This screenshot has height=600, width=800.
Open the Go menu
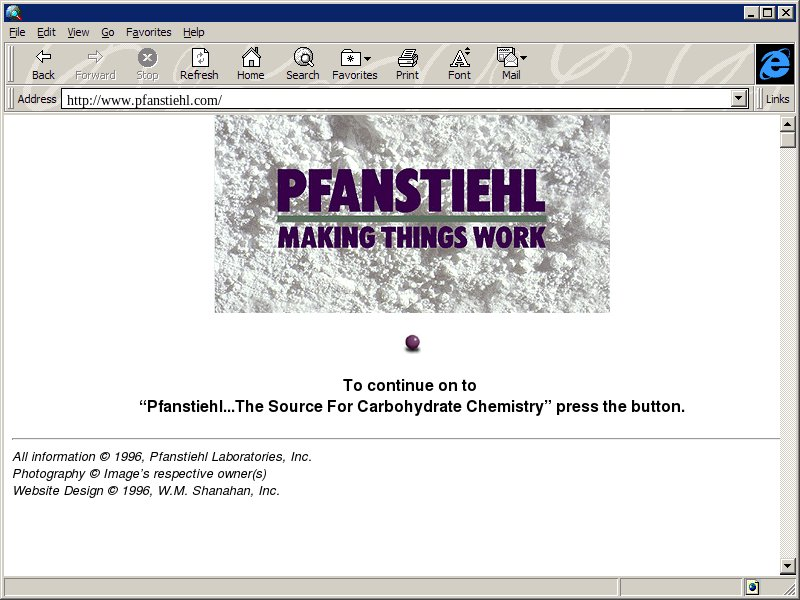107,32
